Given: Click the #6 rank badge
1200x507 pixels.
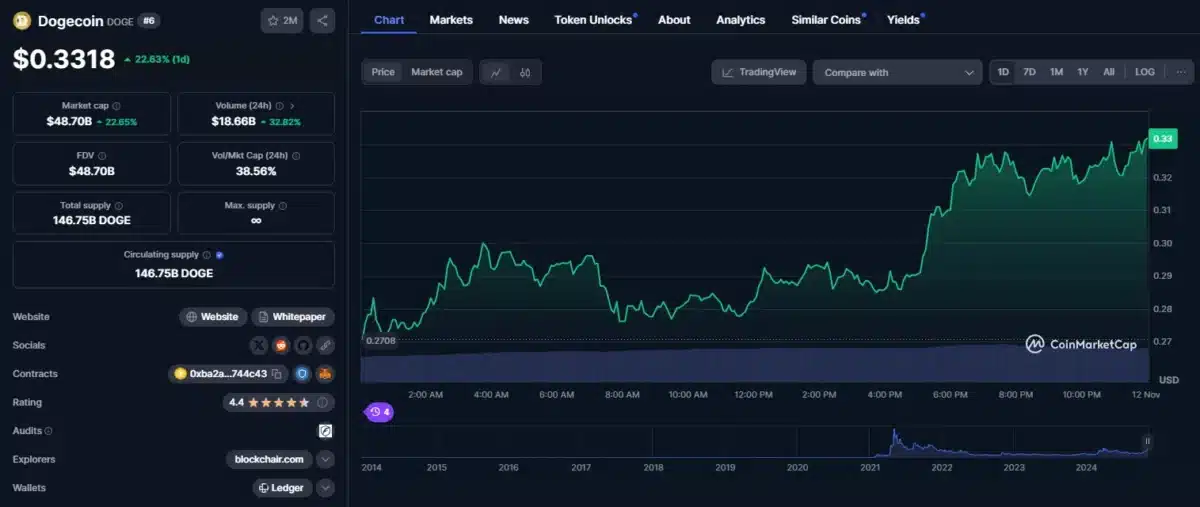Looking at the screenshot, I should pyautogui.click(x=147, y=20).
